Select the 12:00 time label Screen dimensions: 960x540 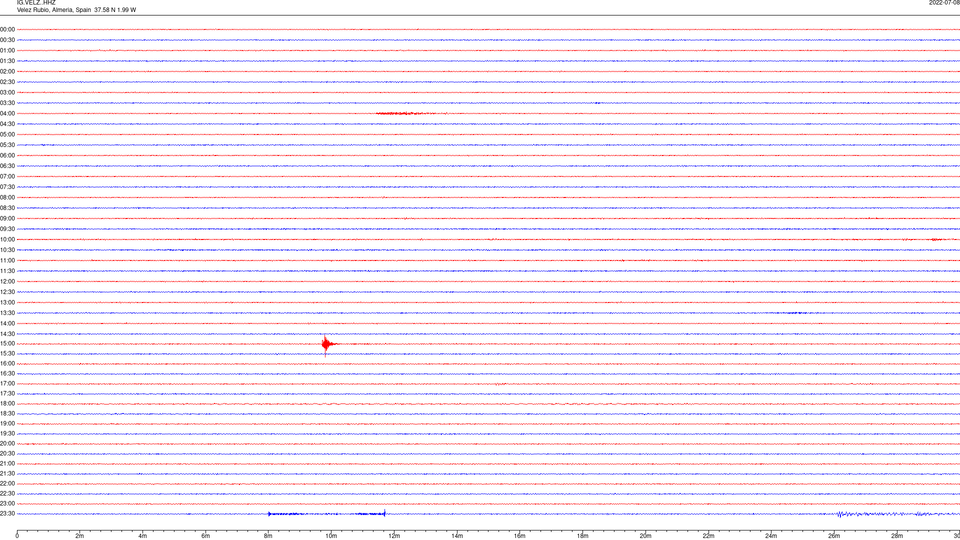7,282
